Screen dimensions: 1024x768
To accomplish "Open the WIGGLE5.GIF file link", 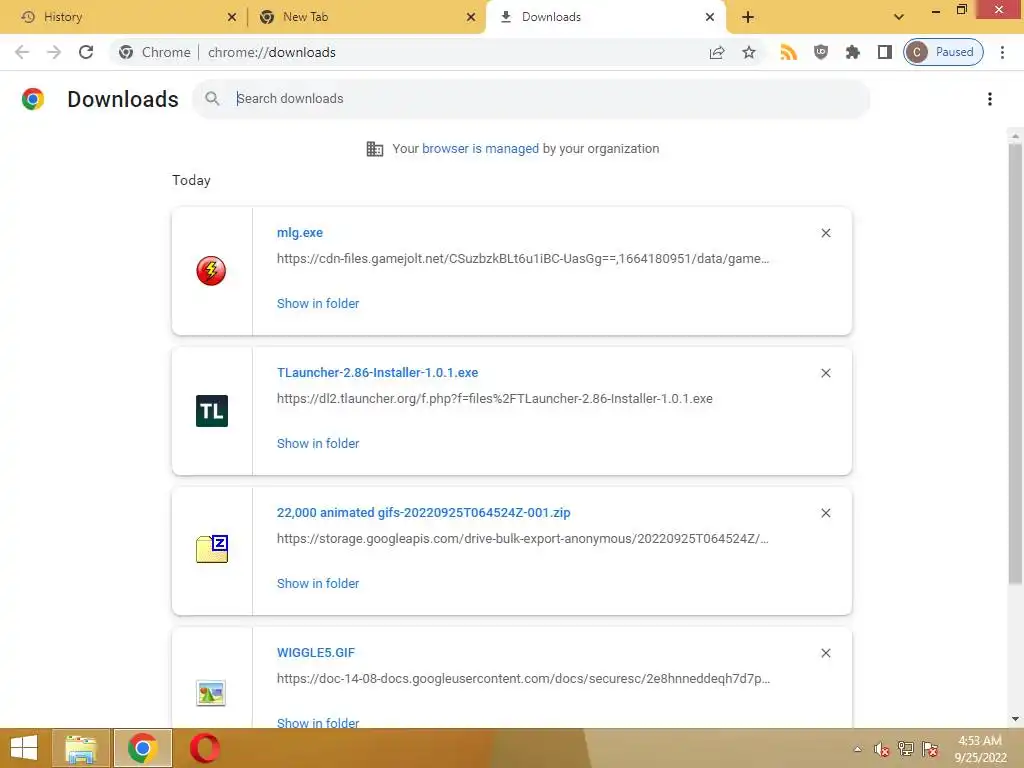I will (315, 653).
